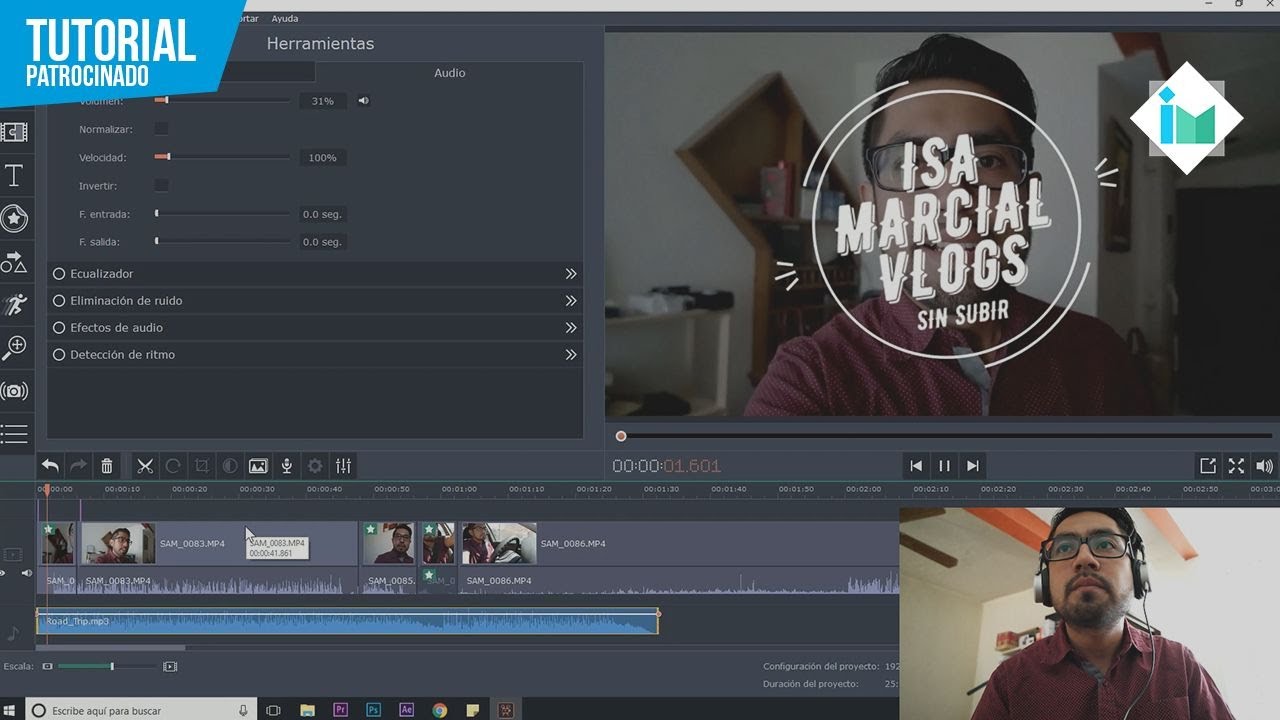Turn on the Eliminación de ruido circle

pos(59,301)
